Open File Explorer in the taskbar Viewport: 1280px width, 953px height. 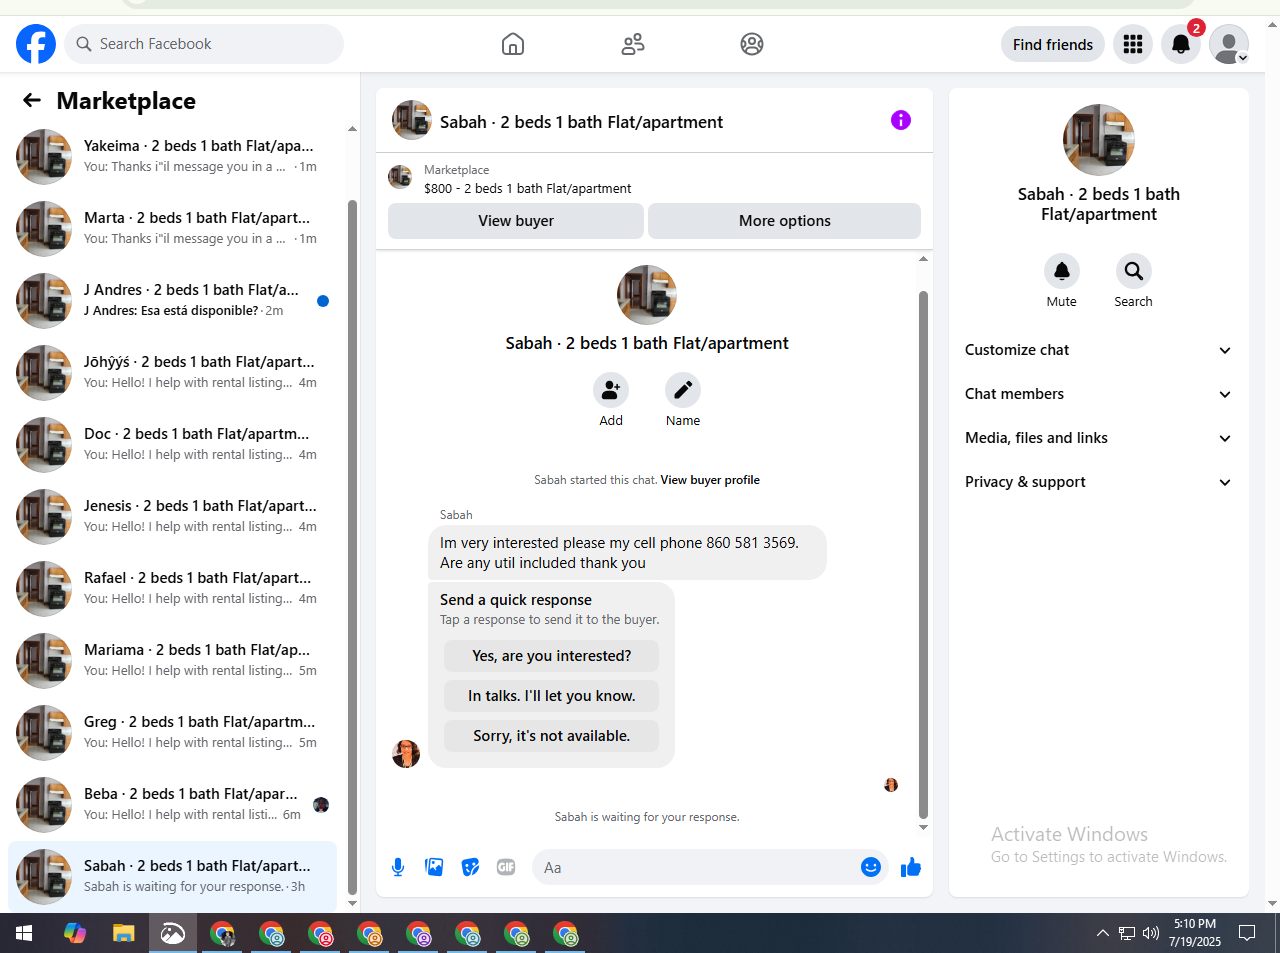(x=123, y=933)
